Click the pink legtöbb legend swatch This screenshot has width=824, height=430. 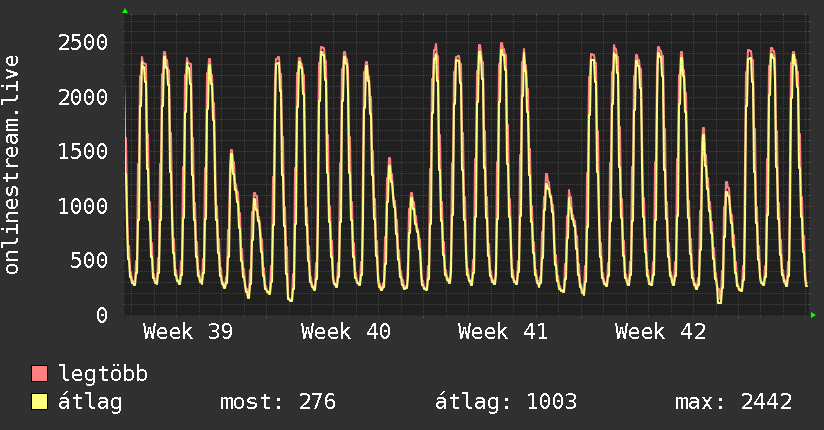(39, 374)
